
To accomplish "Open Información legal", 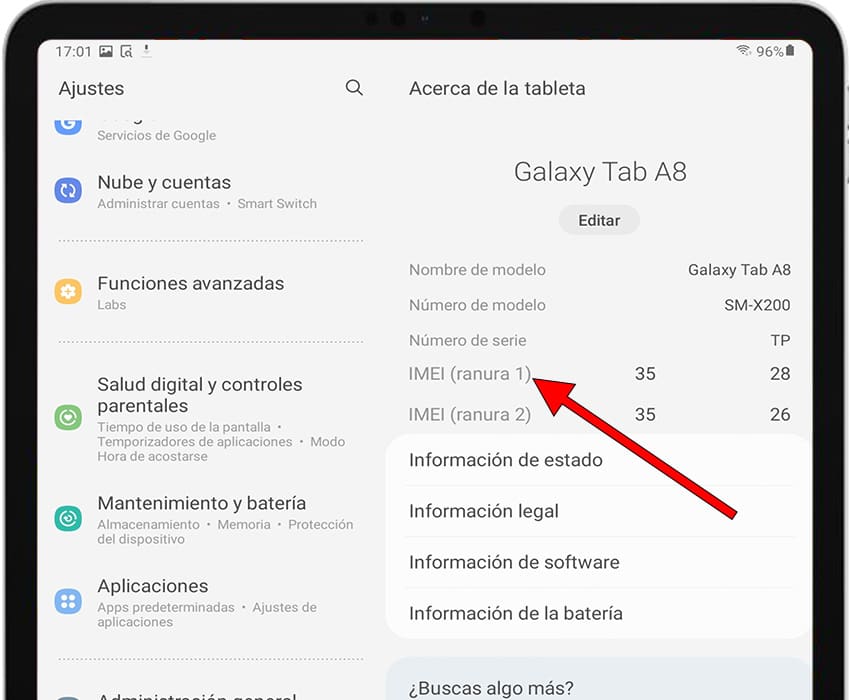I will coord(599,511).
